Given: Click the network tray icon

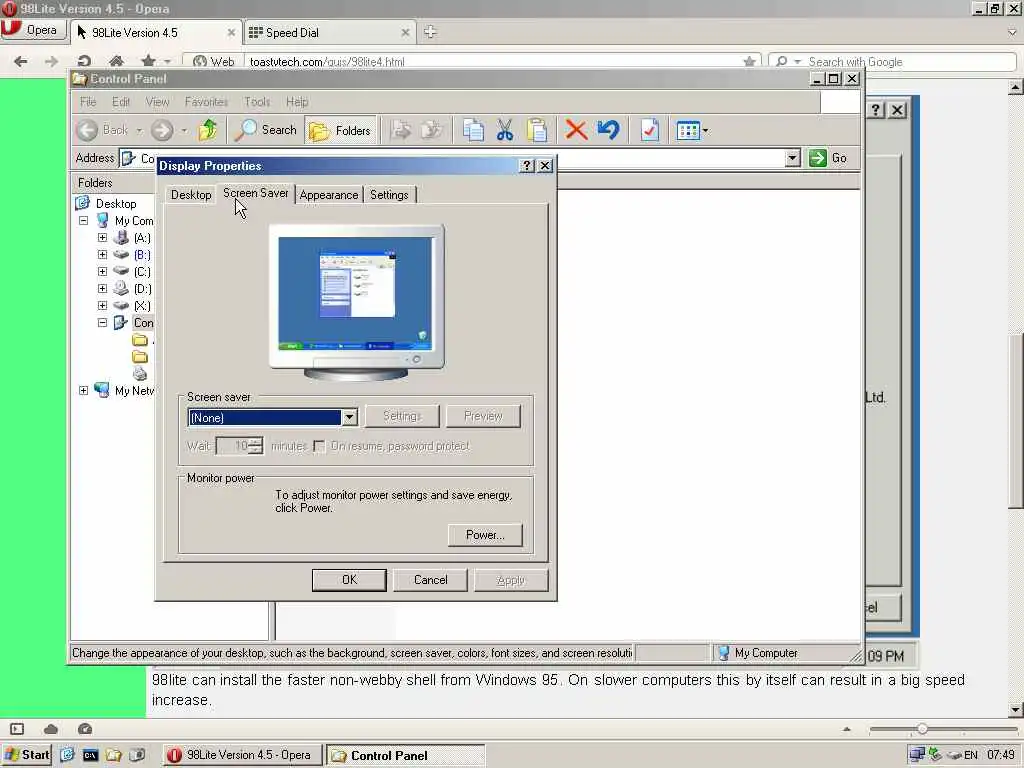Looking at the screenshot, I should coord(918,755).
